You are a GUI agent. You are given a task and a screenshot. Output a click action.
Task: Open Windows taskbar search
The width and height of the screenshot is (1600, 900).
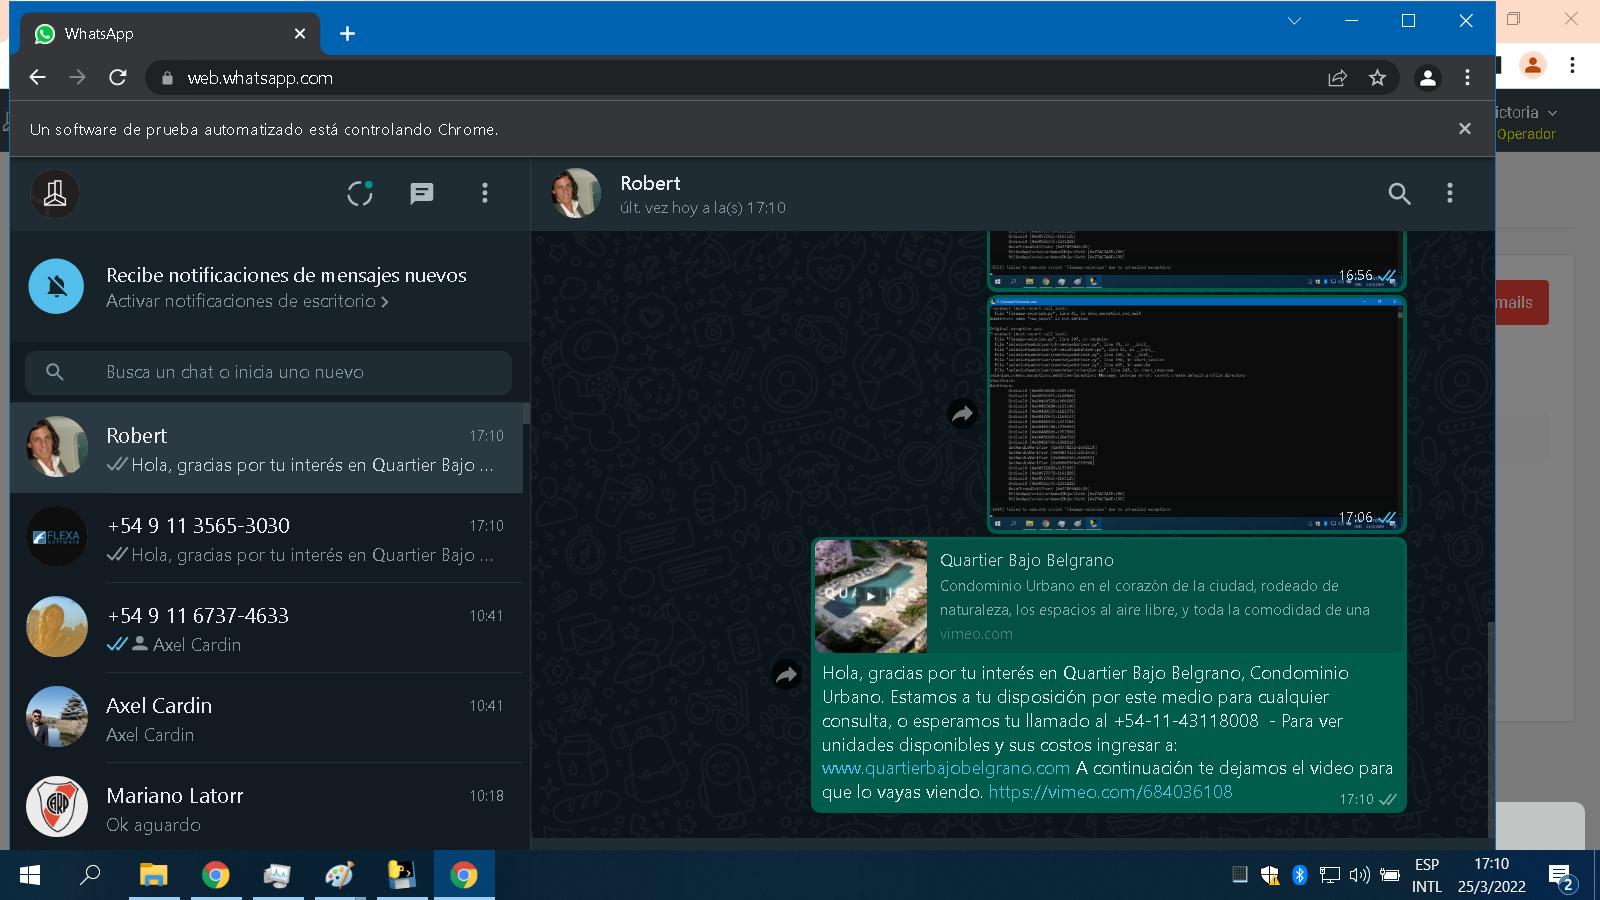[x=90, y=875]
